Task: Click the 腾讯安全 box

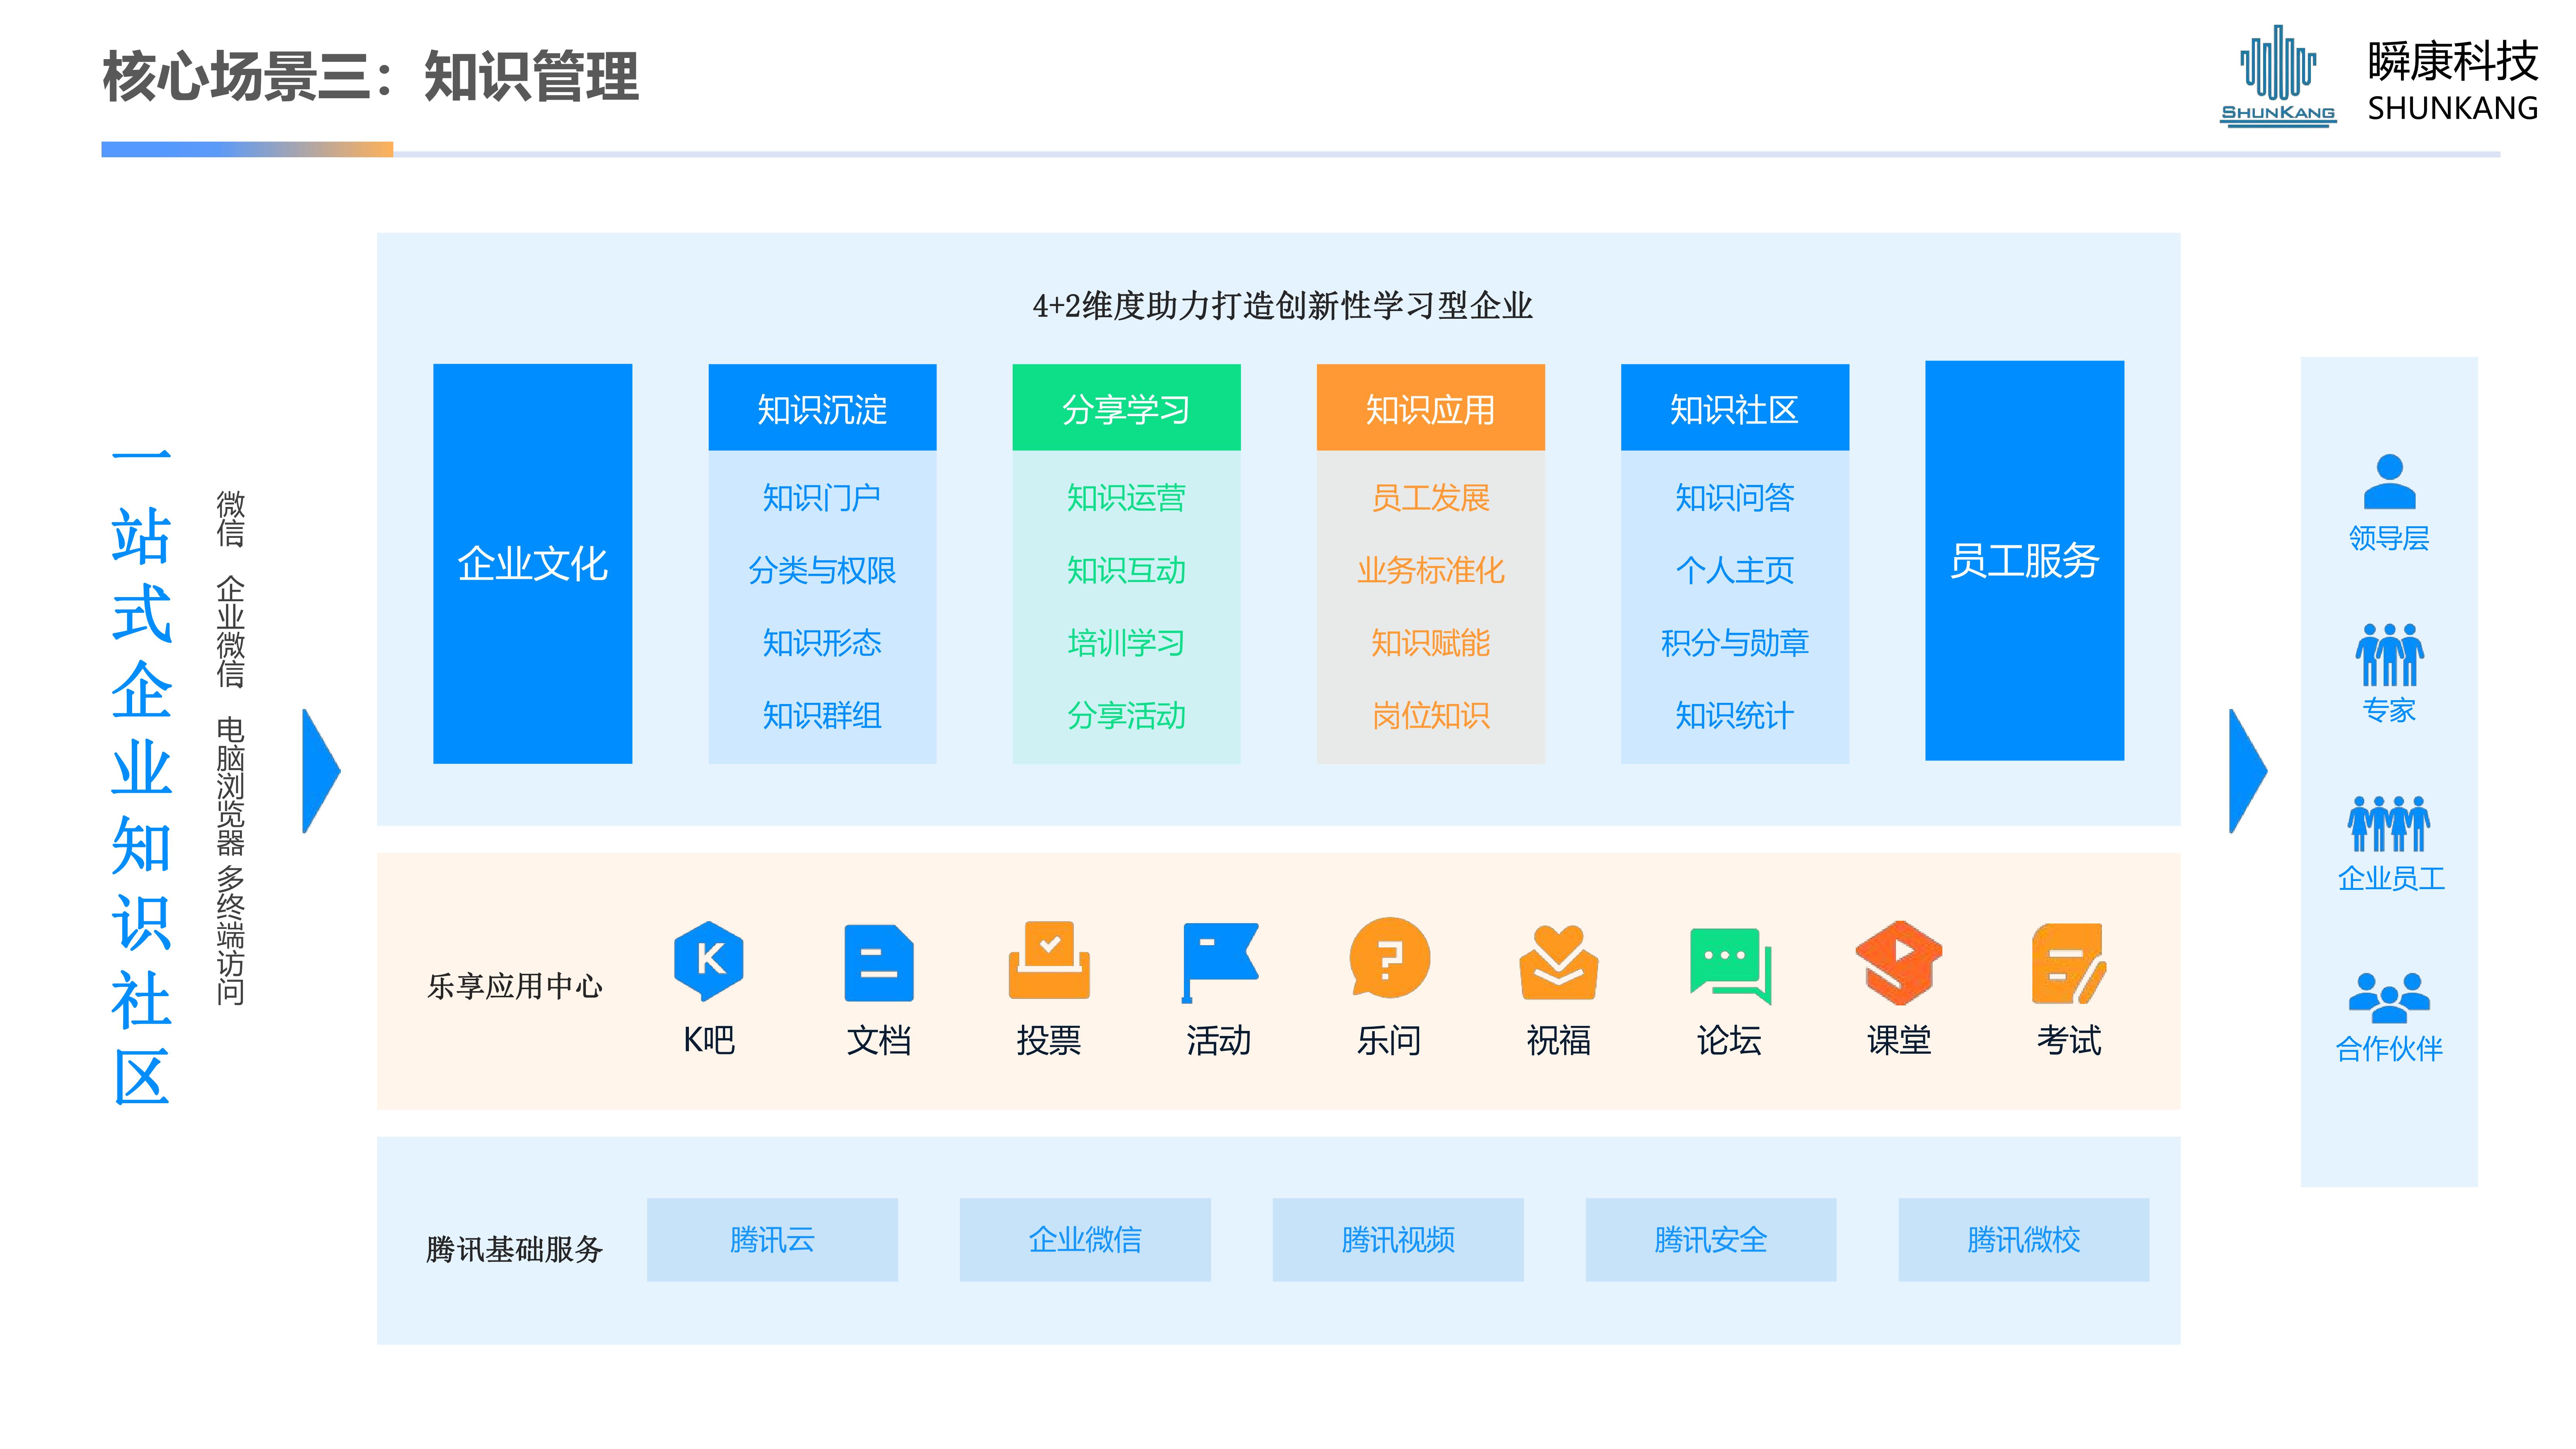Action: pyautogui.click(x=1711, y=1239)
